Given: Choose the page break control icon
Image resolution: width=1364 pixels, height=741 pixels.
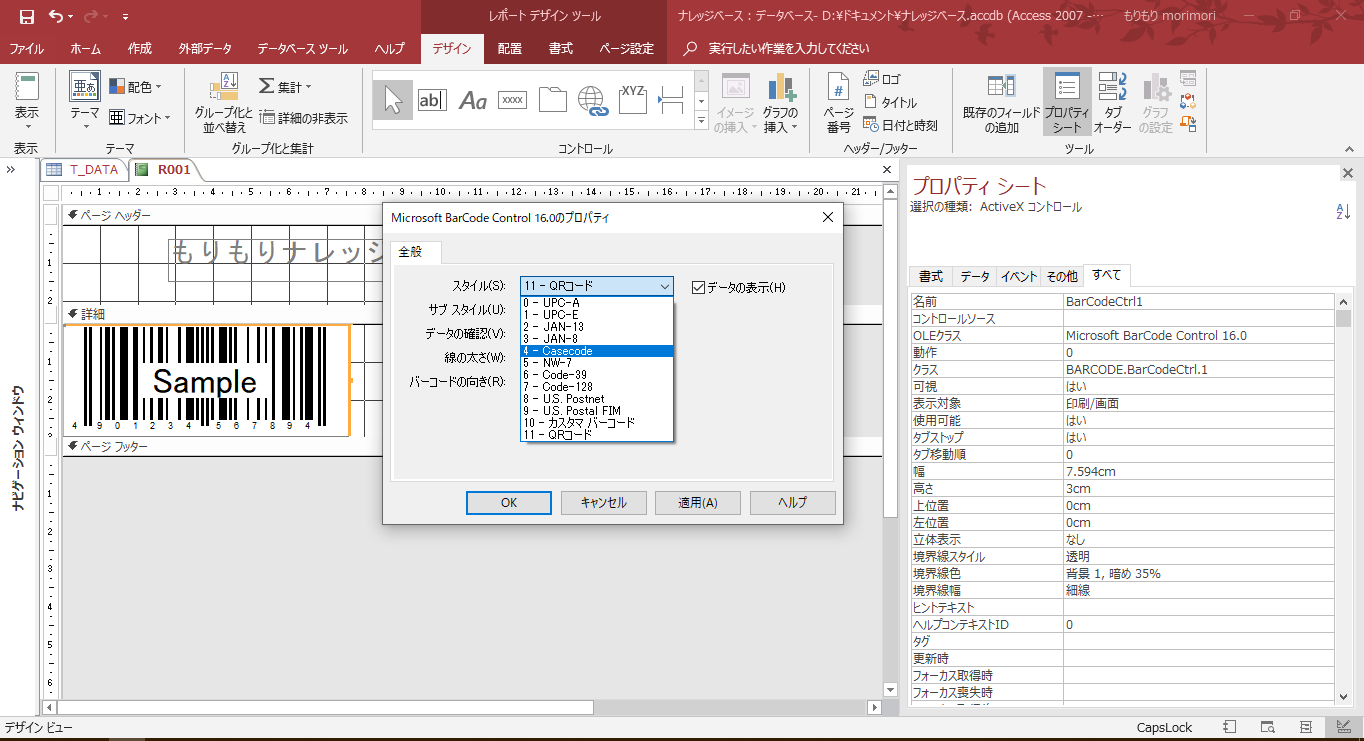Looking at the screenshot, I should (672, 100).
